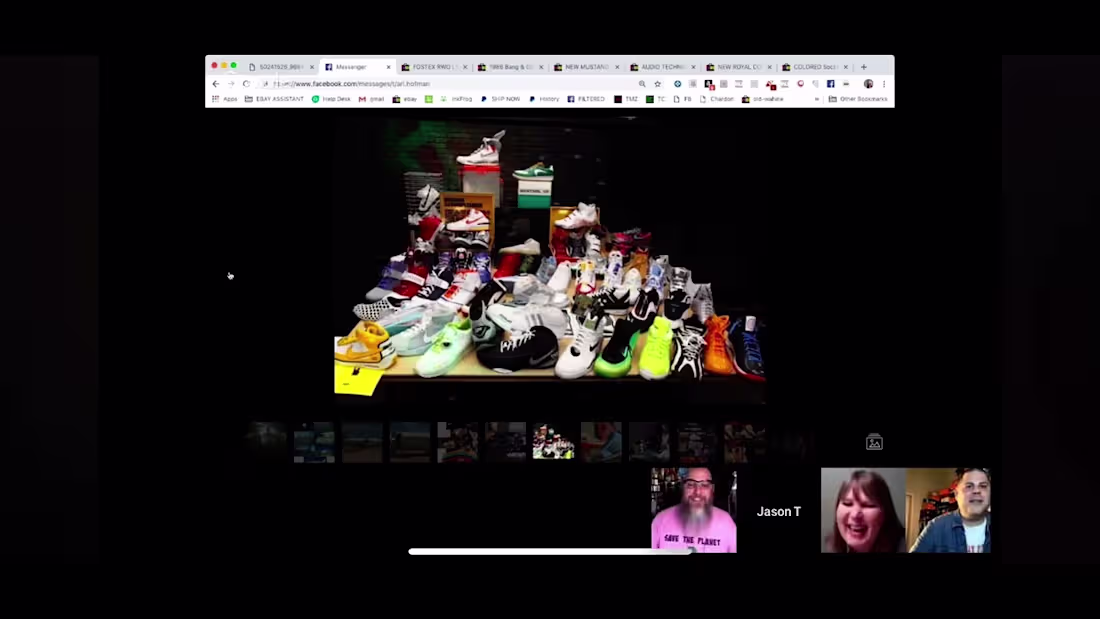Open the Chrome three-dot menu

[884, 84]
